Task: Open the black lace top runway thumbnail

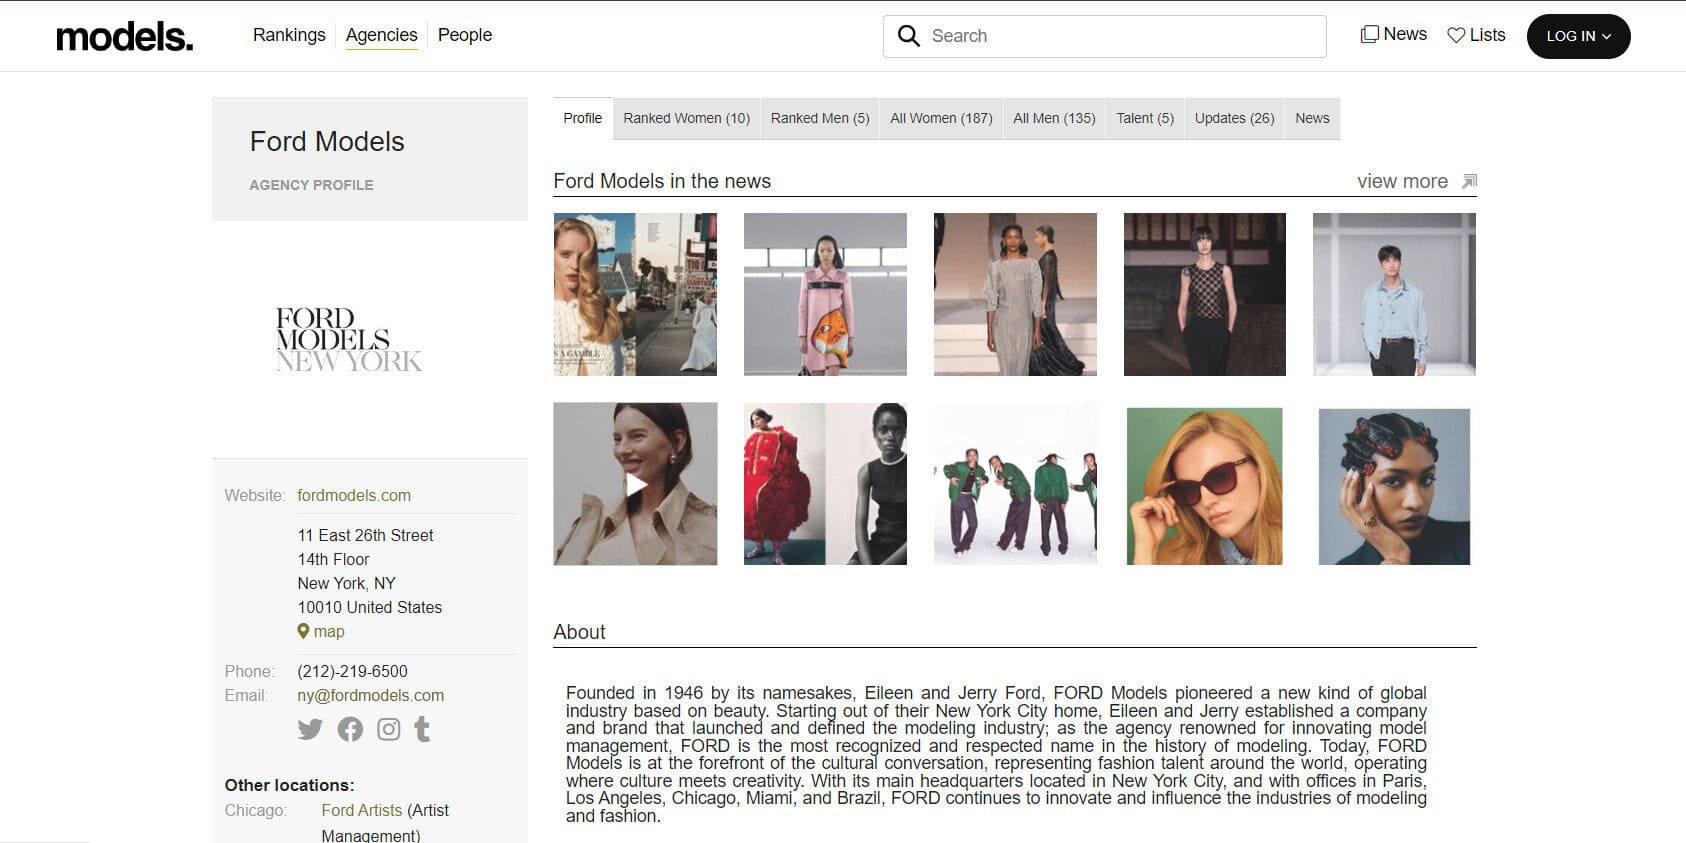Action: [x=1205, y=294]
